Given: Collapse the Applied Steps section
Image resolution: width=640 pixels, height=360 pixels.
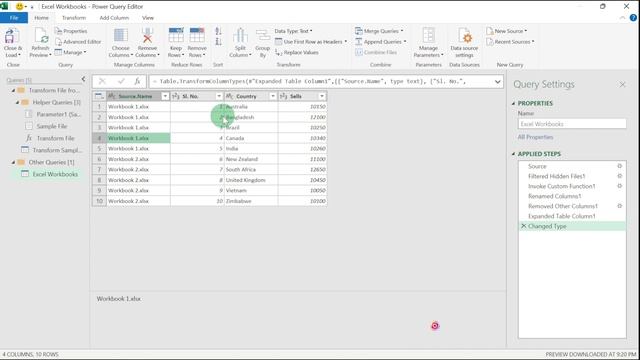Looking at the screenshot, I should click(513, 154).
